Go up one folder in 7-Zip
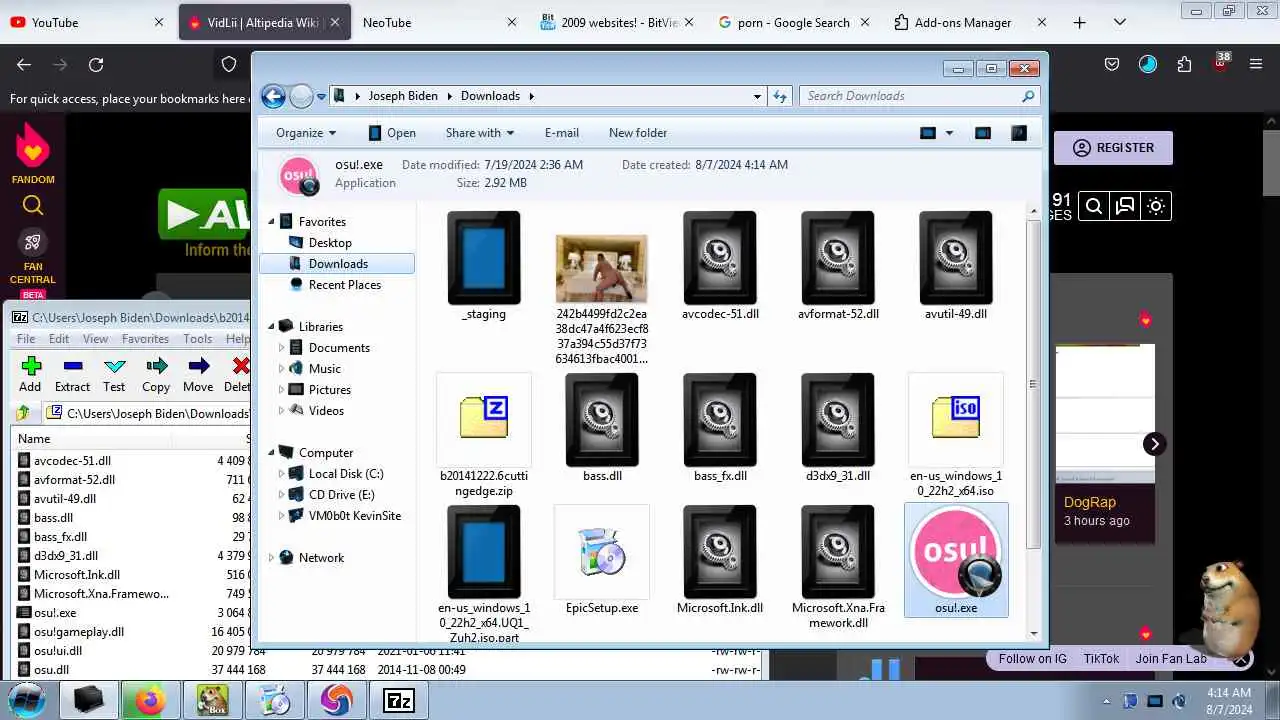The width and height of the screenshot is (1280, 720). click(23, 413)
